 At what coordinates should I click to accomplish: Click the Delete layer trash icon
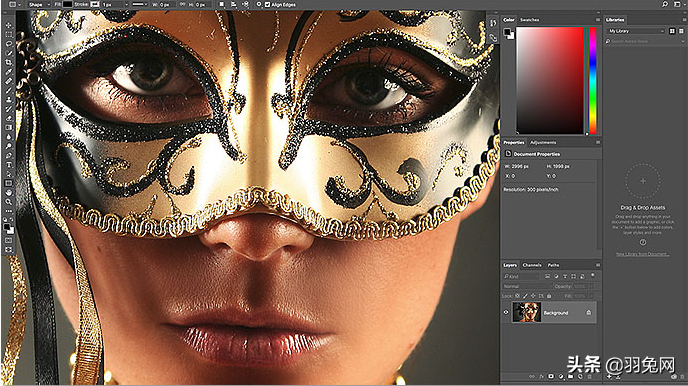point(590,376)
